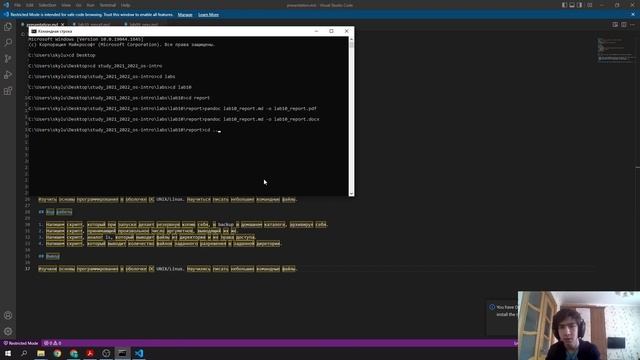
Task: Click the 'cd study_2021_2022_os-intro' command line
Action: pos(95,66)
